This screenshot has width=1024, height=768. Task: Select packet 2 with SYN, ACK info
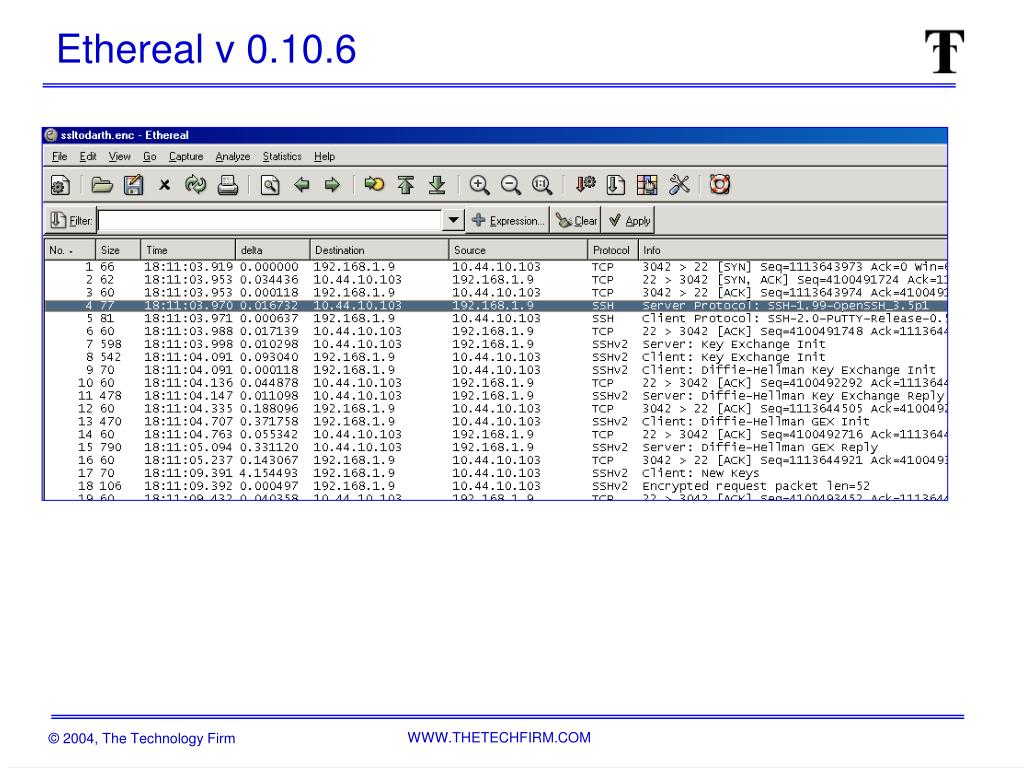(x=496, y=280)
